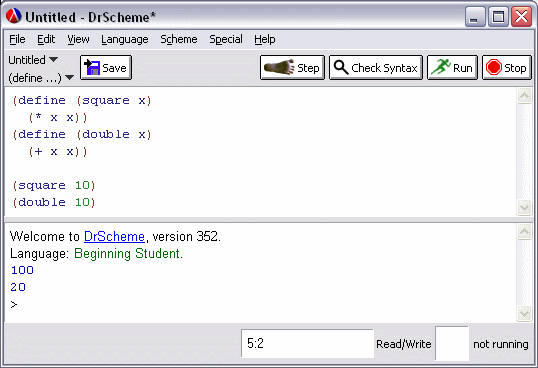The height and width of the screenshot is (368, 538).
Task: Click the 5:2 cursor position field
Action: click(x=307, y=344)
